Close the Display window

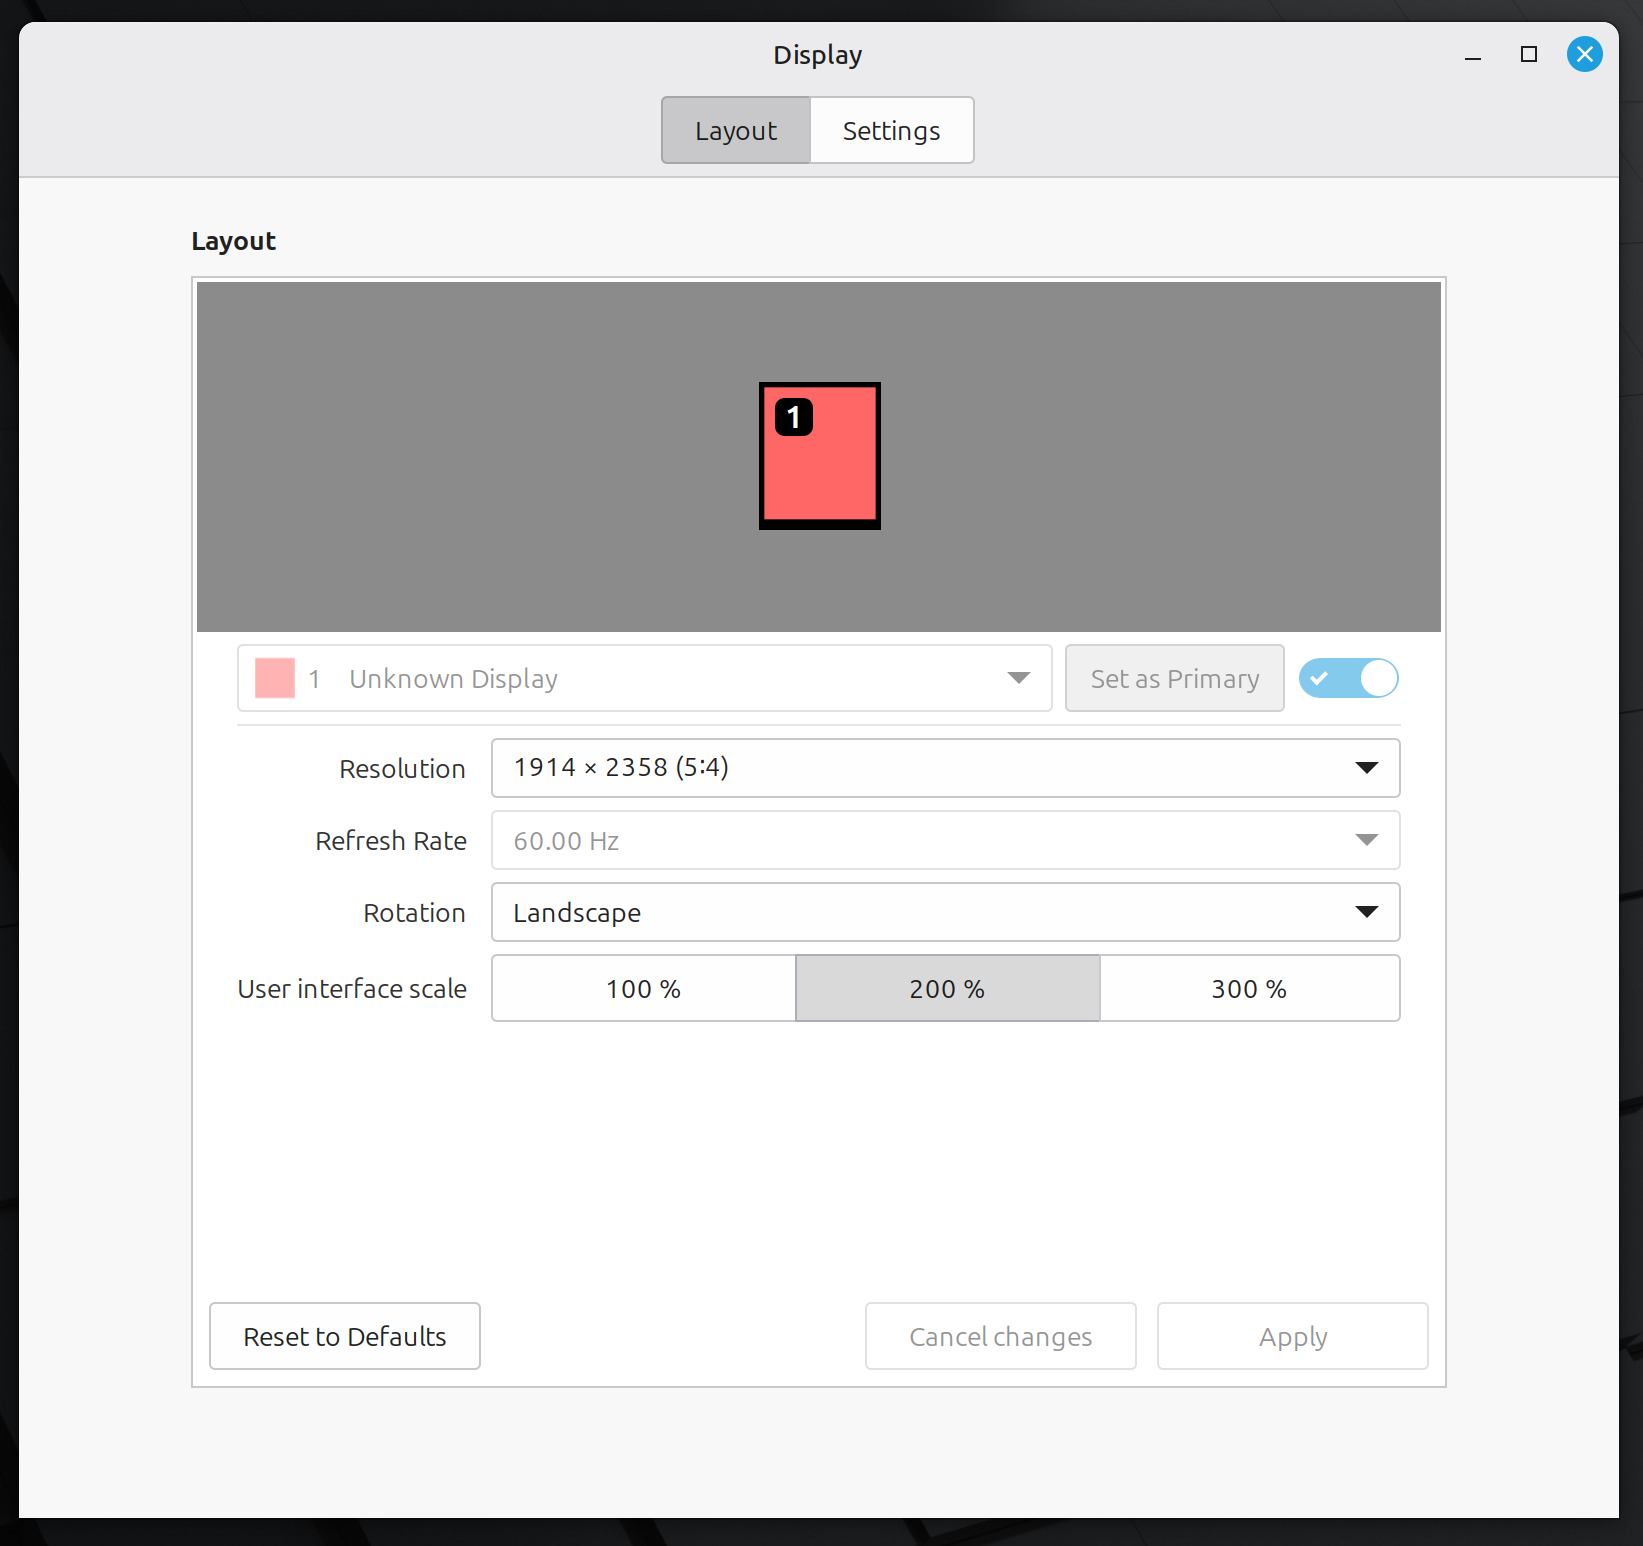coord(1584,54)
